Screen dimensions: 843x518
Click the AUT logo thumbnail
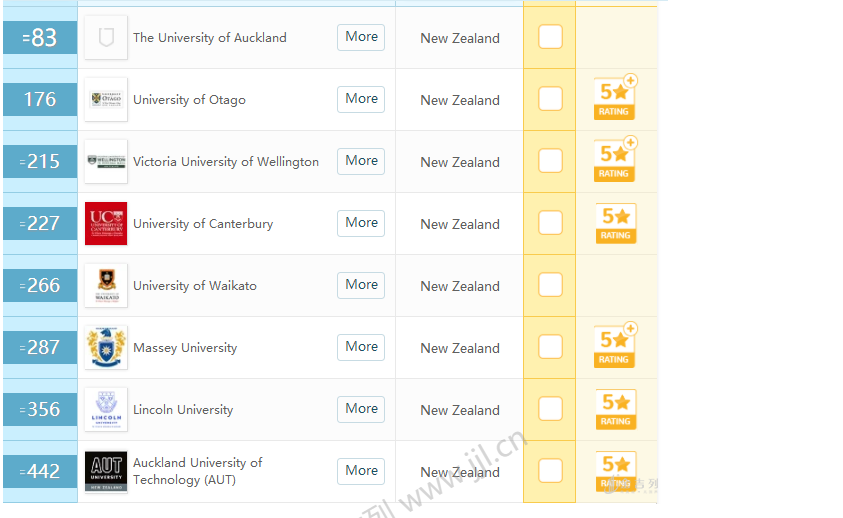click(105, 471)
